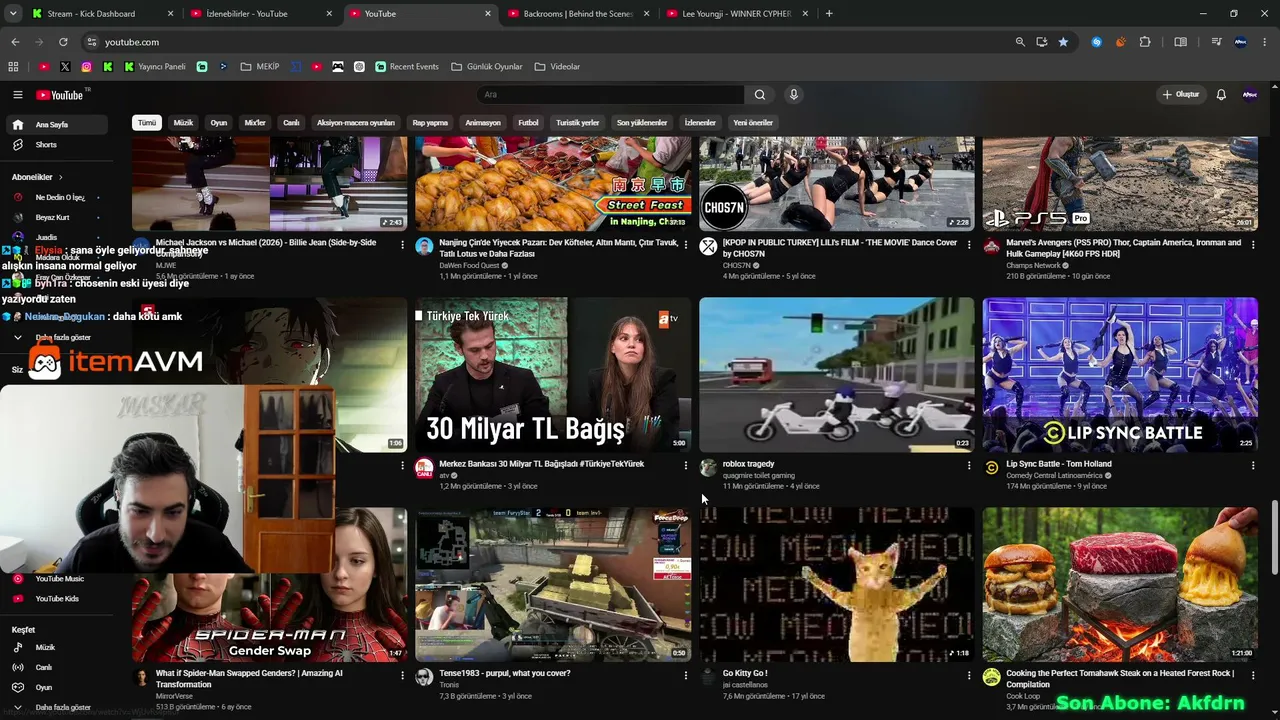Open the tab search dropdown arrow

[x=15, y=14]
